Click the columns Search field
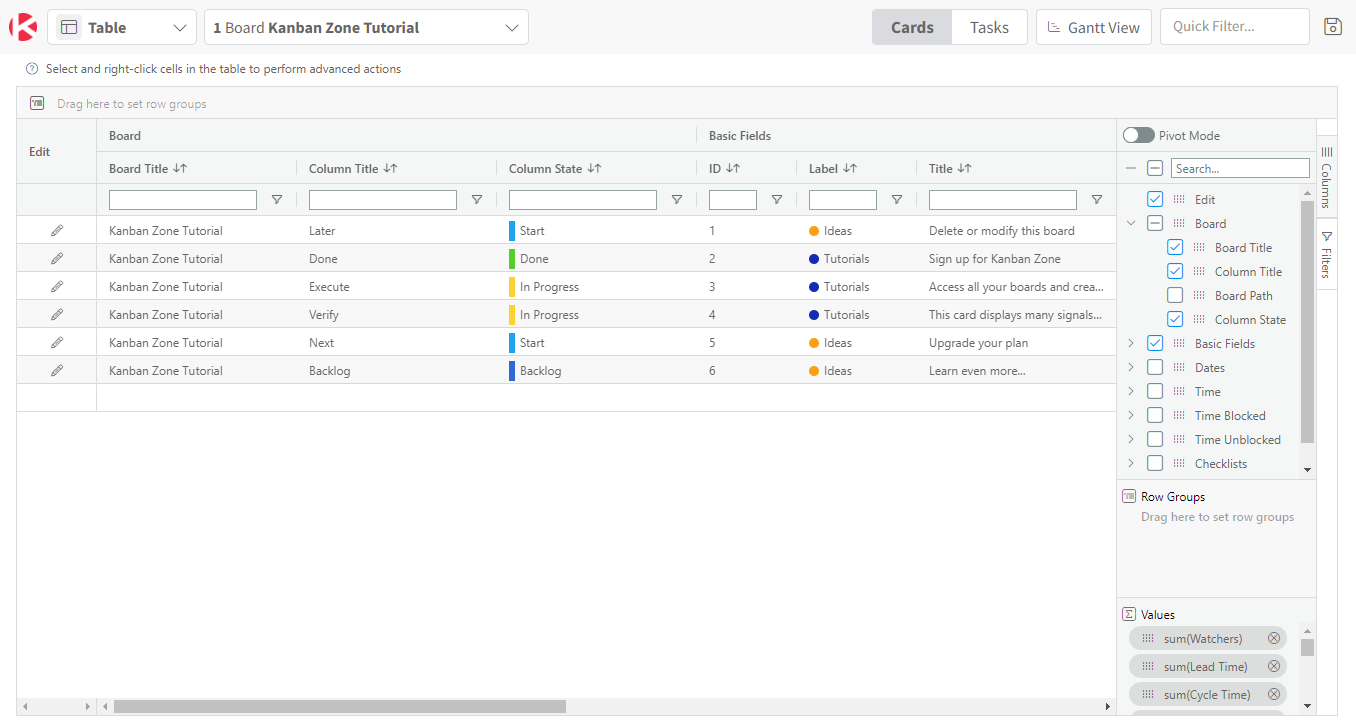Screen dimensions: 1356x724 click(x=1240, y=168)
